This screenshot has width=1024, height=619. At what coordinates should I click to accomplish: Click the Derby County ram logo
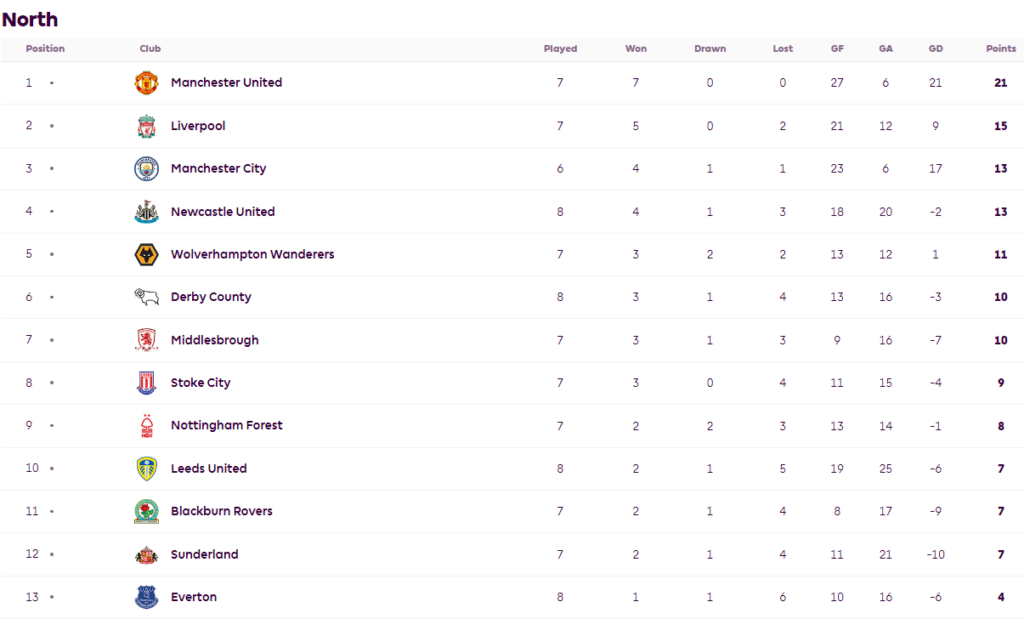point(146,297)
